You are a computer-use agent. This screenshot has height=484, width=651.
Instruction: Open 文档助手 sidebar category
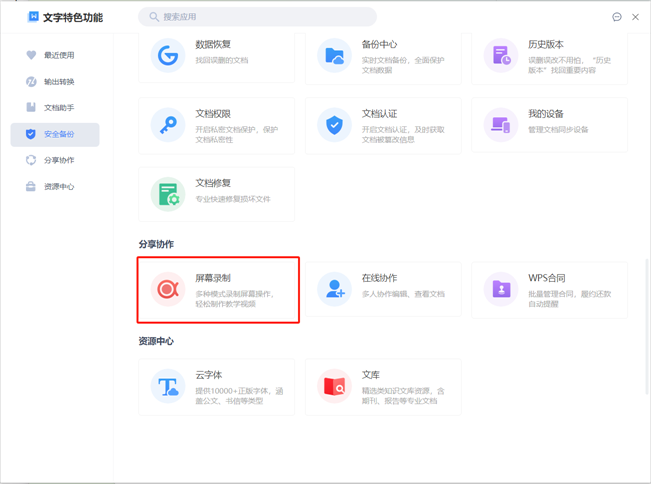click(58, 107)
